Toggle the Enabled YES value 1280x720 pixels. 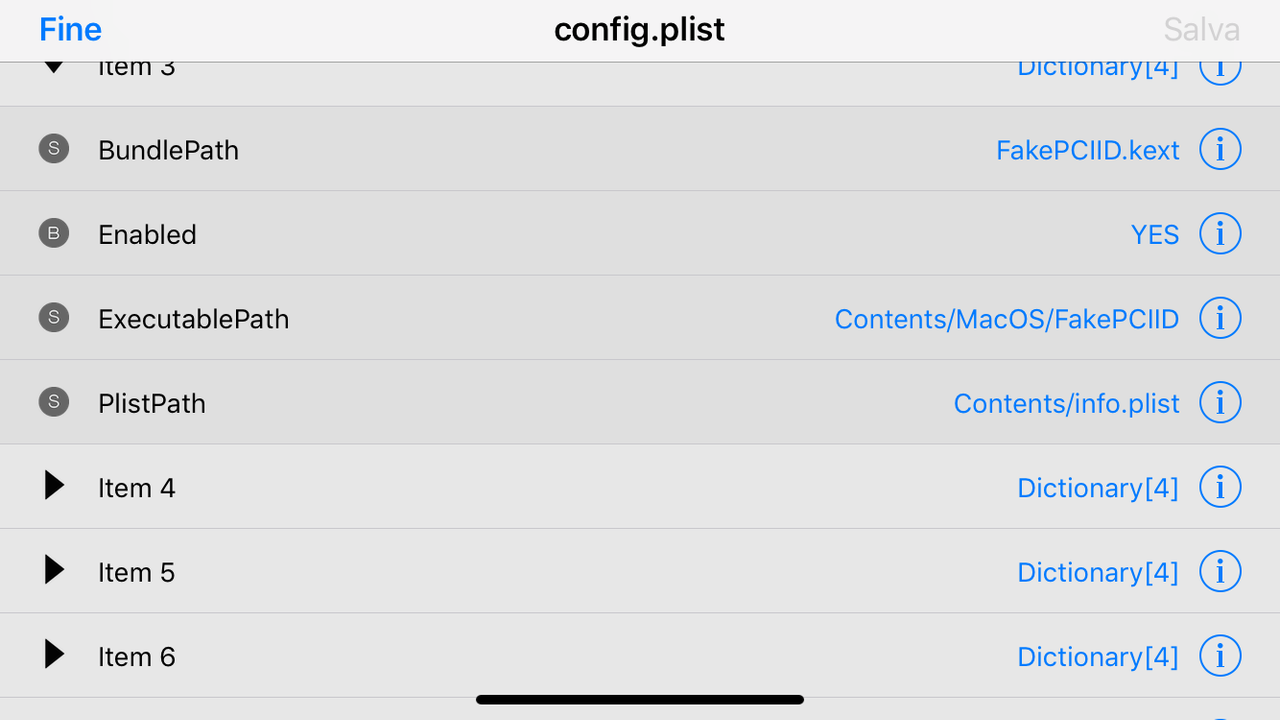click(1154, 234)
